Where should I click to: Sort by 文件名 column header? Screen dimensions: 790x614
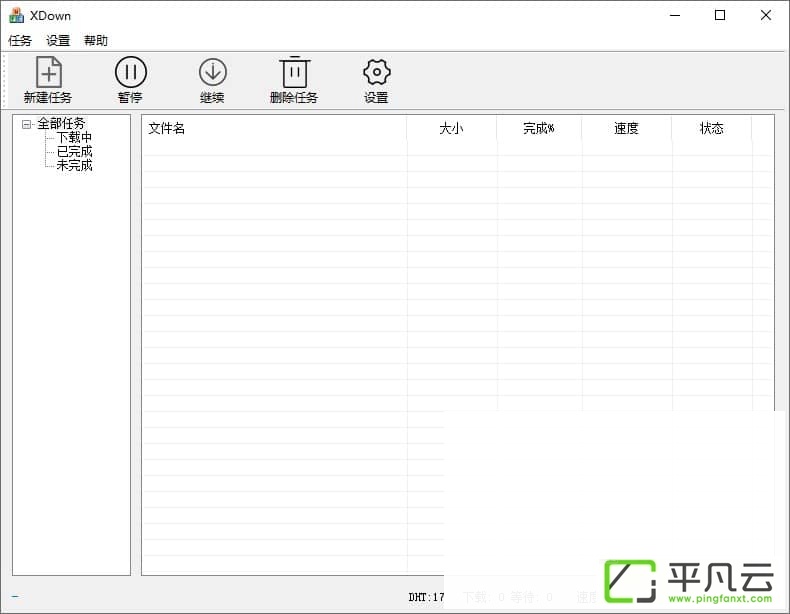point(274,128)
